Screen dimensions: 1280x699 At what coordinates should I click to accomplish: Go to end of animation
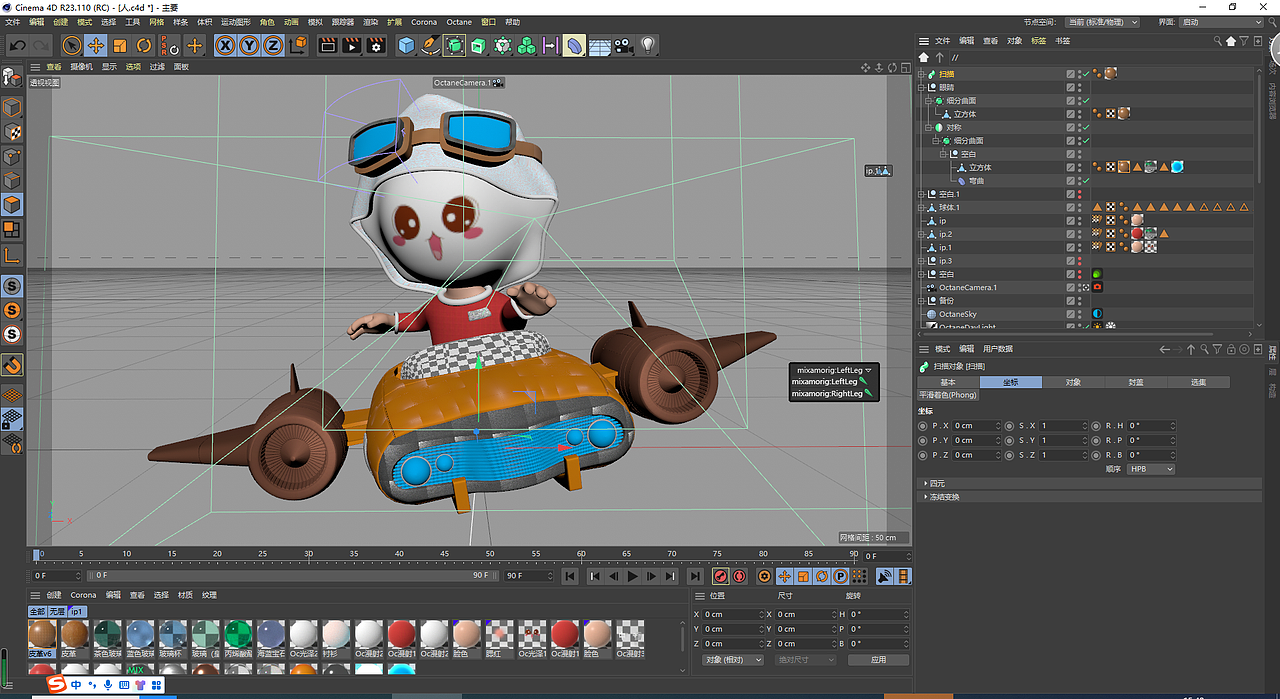(x=695, y=576)
